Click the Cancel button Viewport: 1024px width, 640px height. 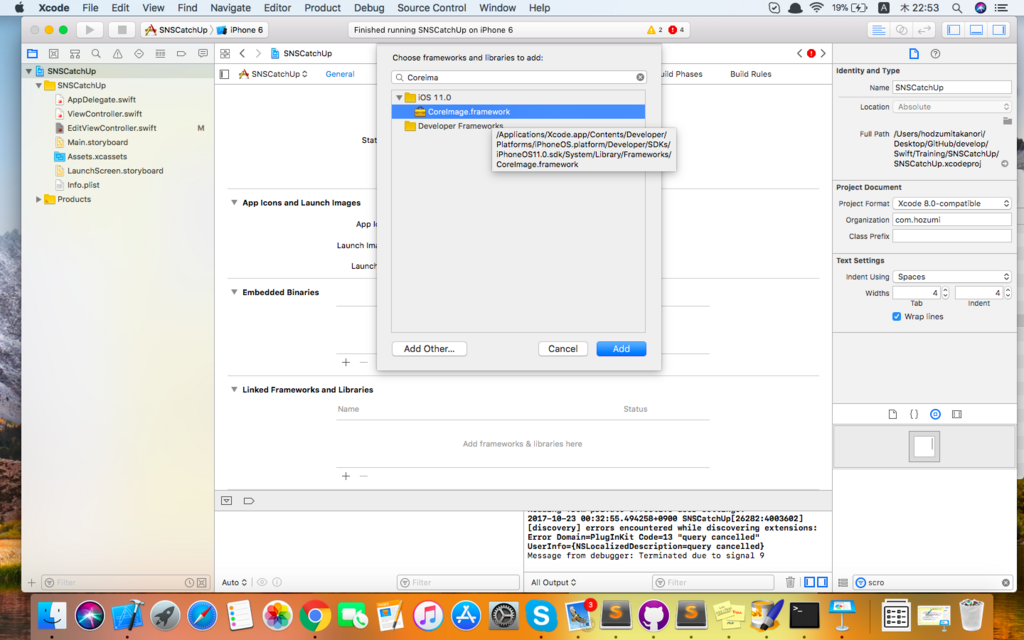[563, 349]
